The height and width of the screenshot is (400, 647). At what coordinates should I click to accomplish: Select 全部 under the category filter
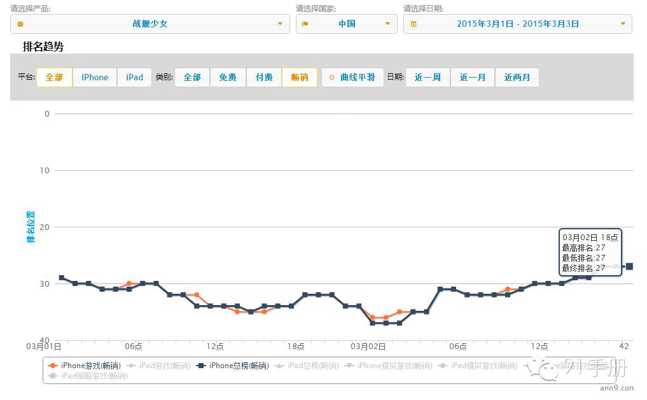pyautogui.click(x=192, y=77)
